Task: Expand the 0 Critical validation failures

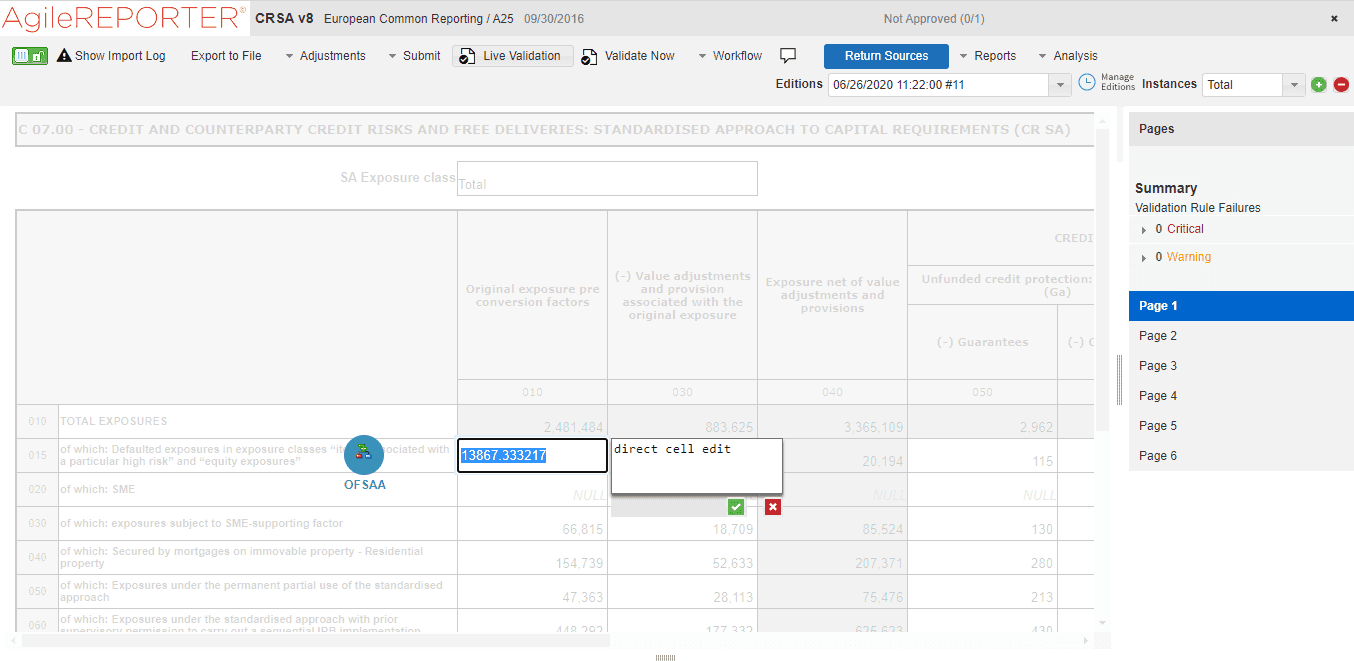Action: point(1143,228)
